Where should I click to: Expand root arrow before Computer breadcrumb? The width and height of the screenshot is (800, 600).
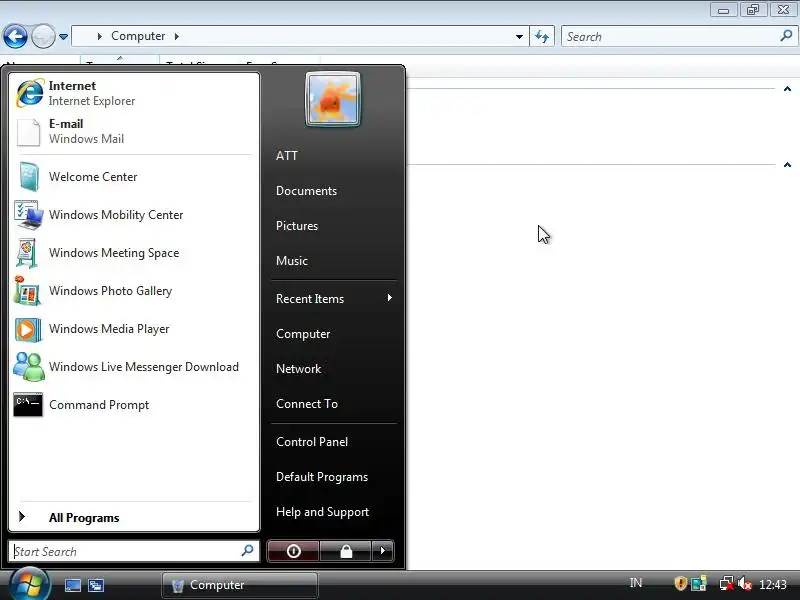99,36
